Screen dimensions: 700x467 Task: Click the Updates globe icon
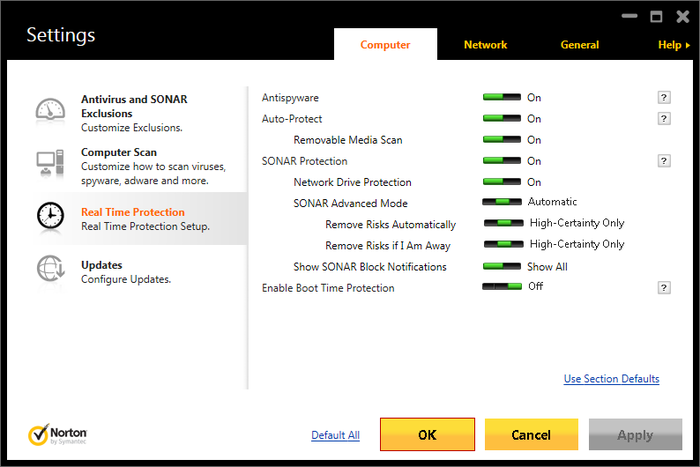coord(50,270)
